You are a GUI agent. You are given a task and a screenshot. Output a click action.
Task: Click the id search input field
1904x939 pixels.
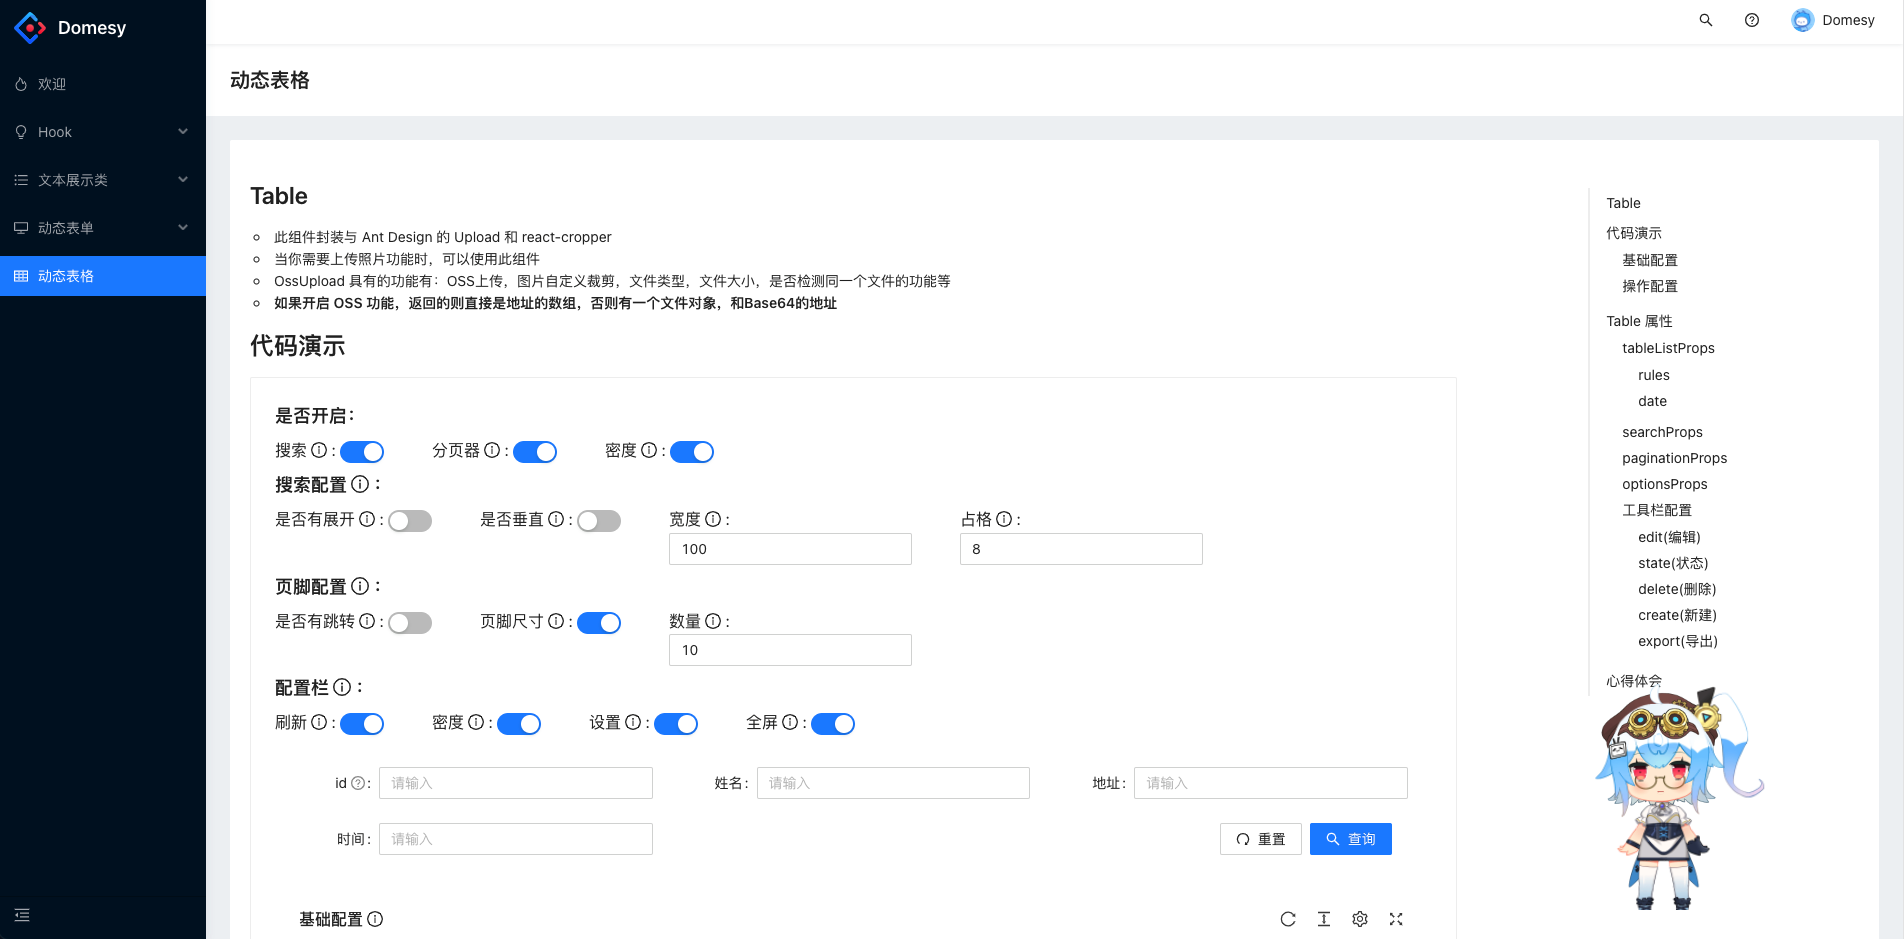click(516, 783)
